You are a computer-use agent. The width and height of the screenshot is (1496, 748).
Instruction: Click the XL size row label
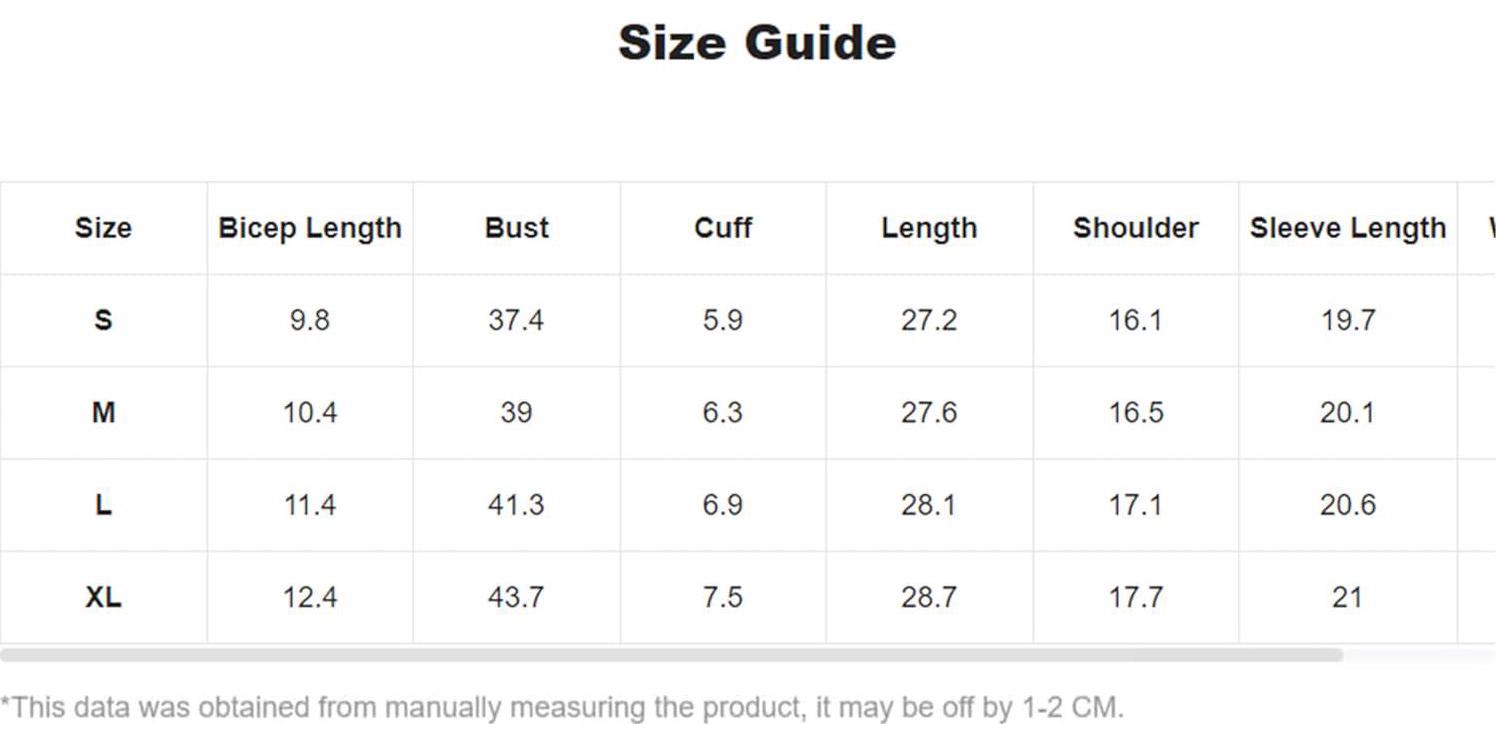click(x=103, y=598)
